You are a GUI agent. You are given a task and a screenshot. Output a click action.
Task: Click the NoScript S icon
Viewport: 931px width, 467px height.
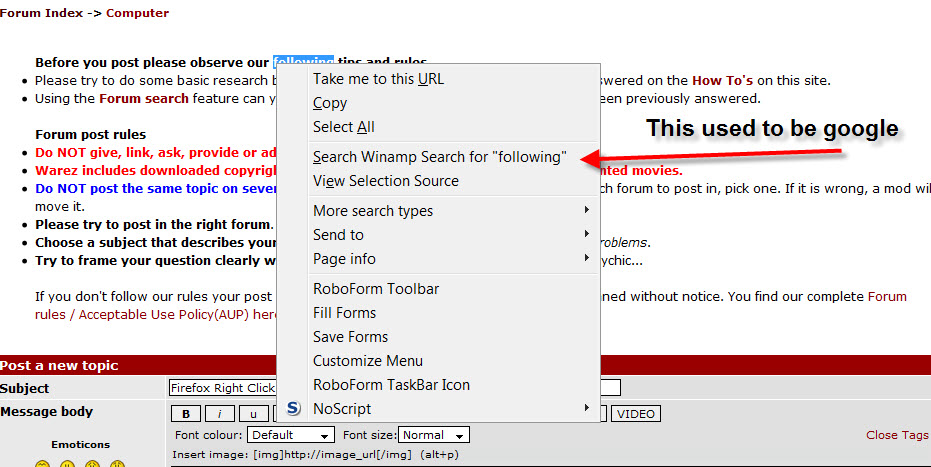point(293,408)
